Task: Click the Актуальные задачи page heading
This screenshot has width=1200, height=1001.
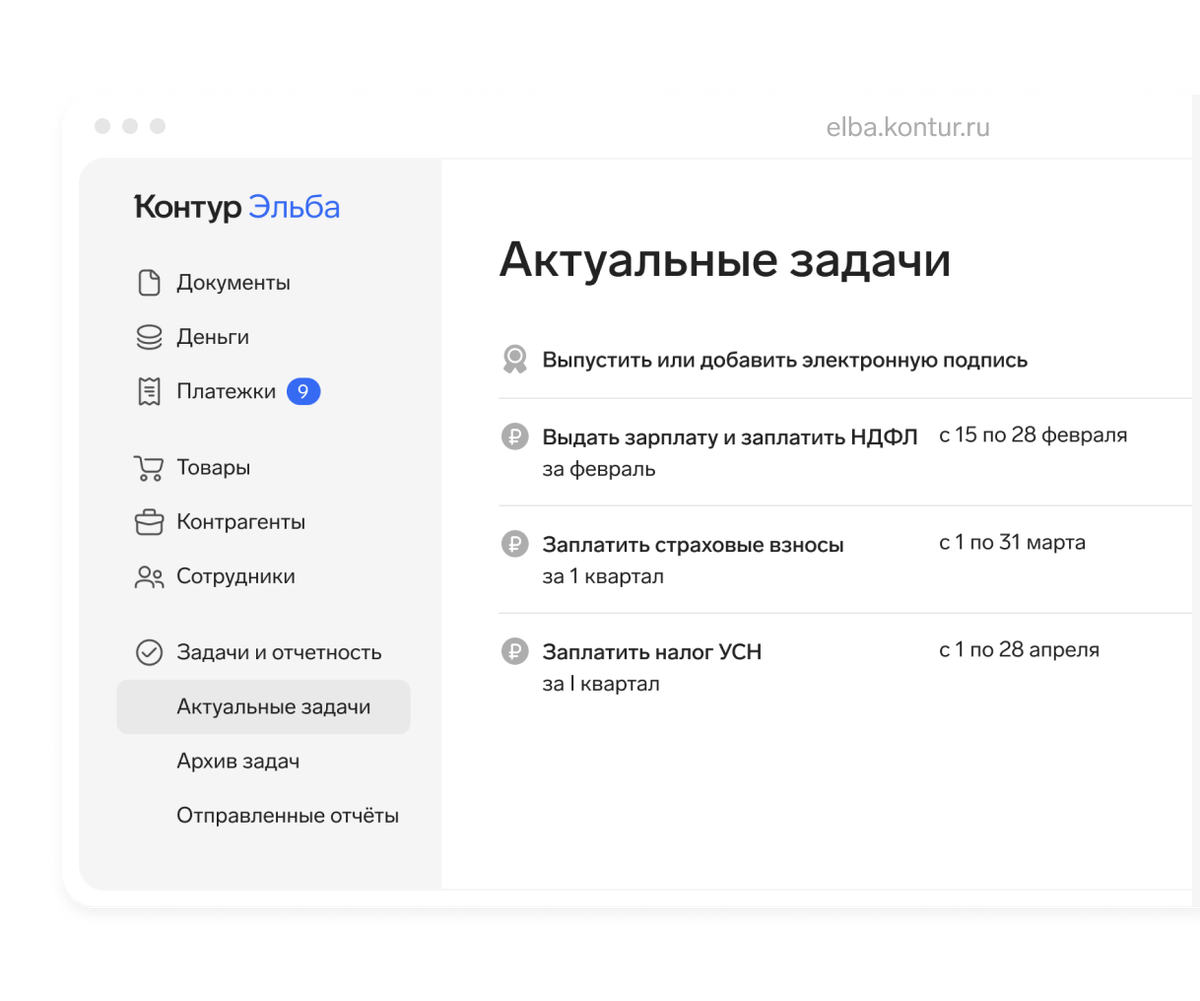Action: [x=725, y=260]
